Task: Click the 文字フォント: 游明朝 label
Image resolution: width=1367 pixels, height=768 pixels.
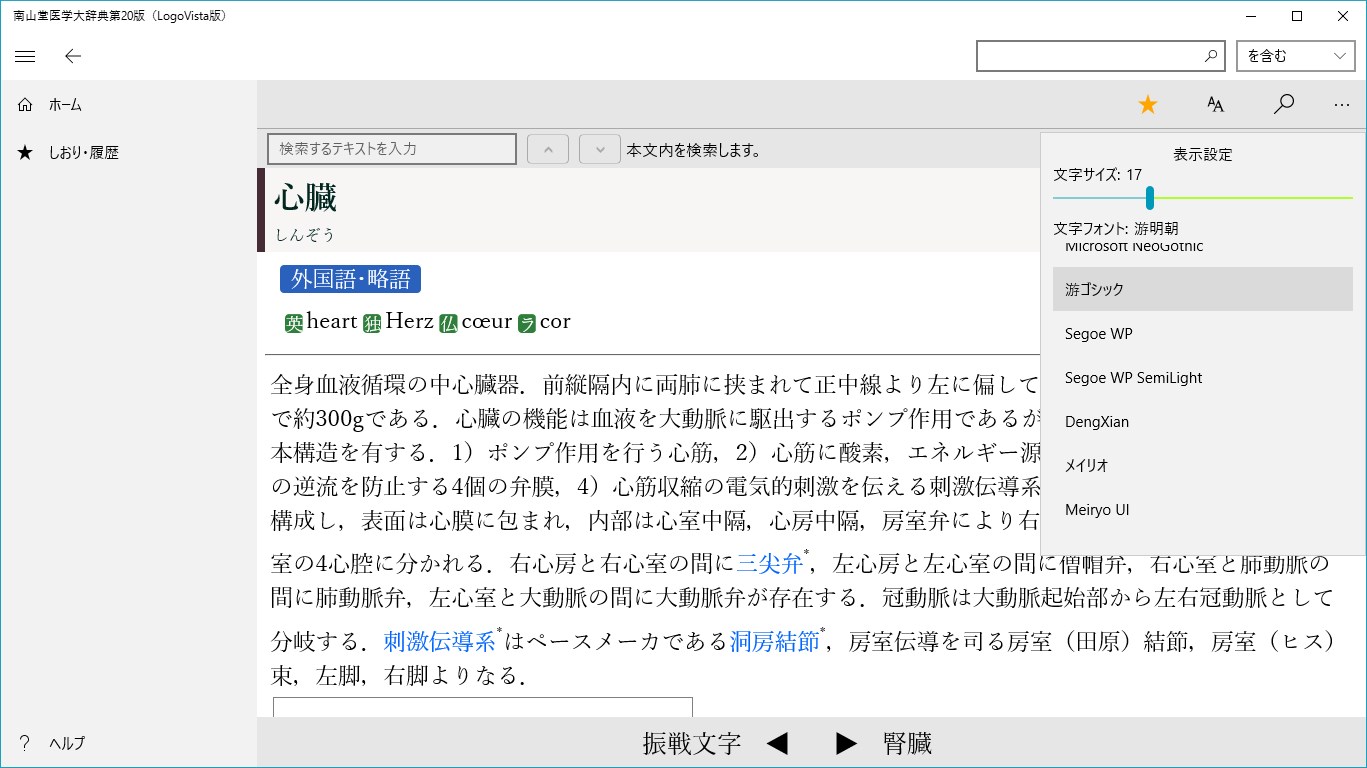Action: (1116, 229)
